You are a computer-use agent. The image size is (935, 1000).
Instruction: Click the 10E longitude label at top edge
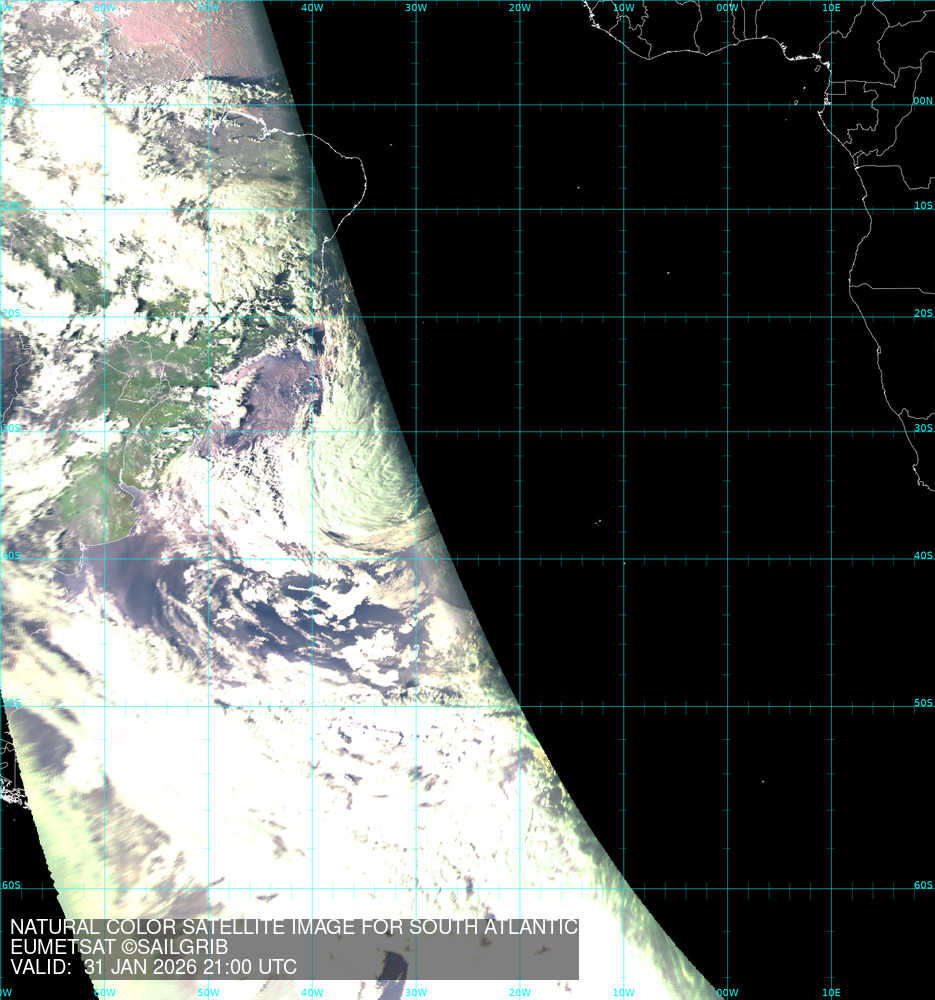(x=830, y=7)
